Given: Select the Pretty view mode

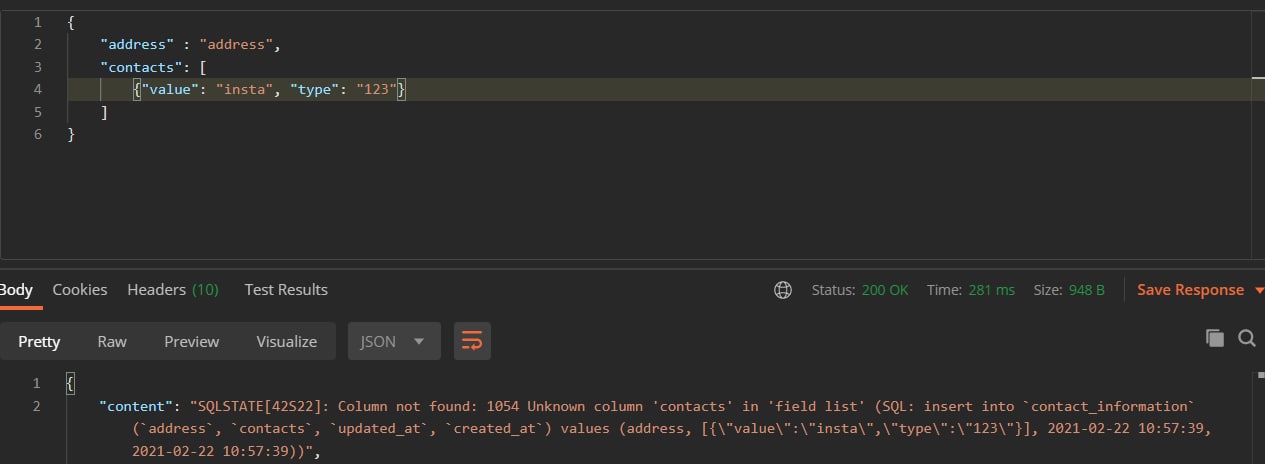Looking at the screenshot, I should pyautogui.click(x=39, y=342).
